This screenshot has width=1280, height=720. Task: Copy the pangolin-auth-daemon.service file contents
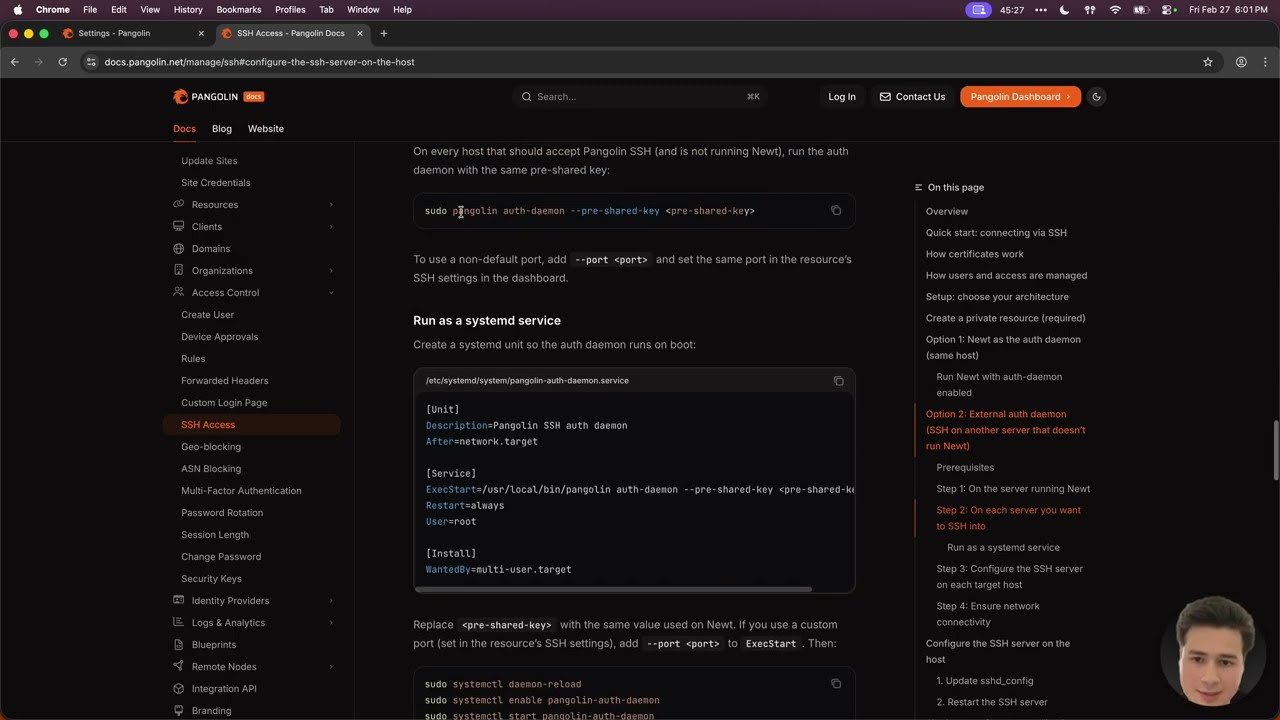[839, 380]
